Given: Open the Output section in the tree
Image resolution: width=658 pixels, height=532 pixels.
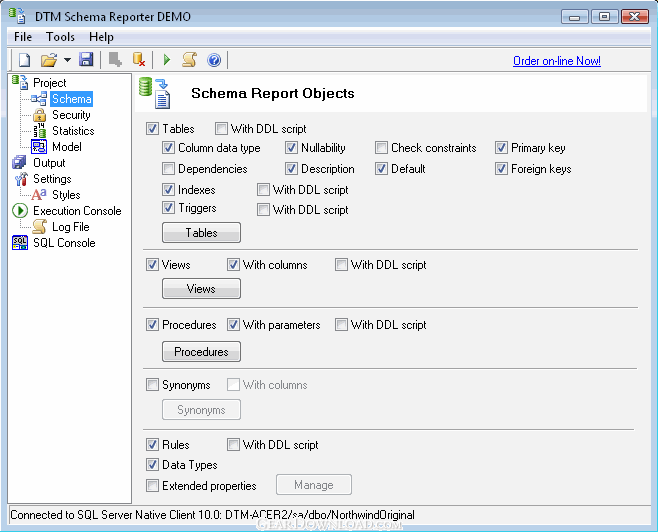Looking at the screenshot, I should tap(49, 163).
